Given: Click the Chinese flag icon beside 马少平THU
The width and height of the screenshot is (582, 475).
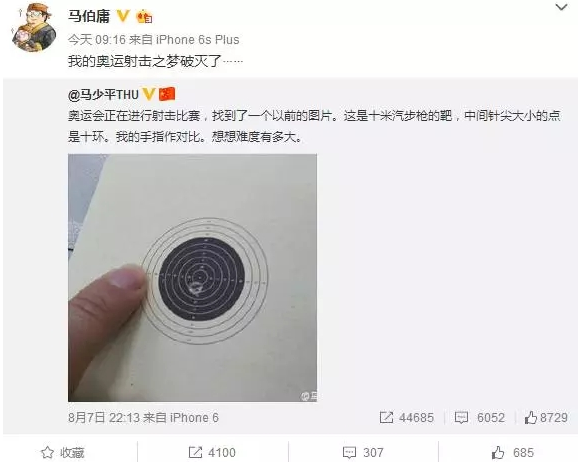Looking at the screenshot, I should [x=167, y=94].
